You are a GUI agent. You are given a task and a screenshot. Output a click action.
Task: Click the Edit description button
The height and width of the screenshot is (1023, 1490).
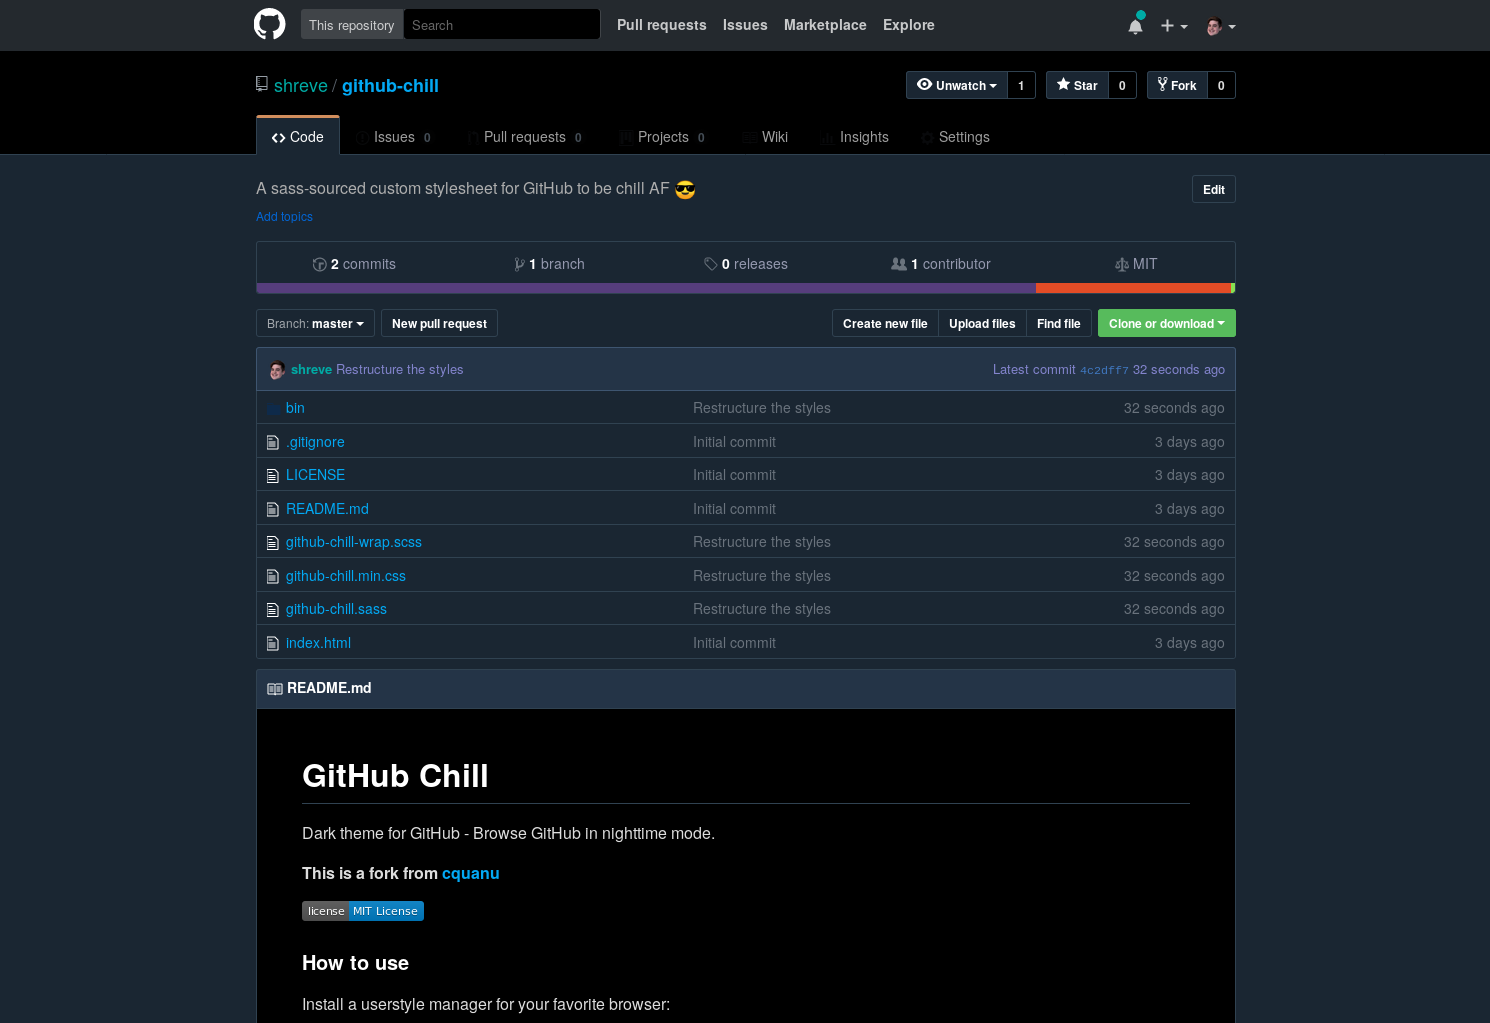1213,189
